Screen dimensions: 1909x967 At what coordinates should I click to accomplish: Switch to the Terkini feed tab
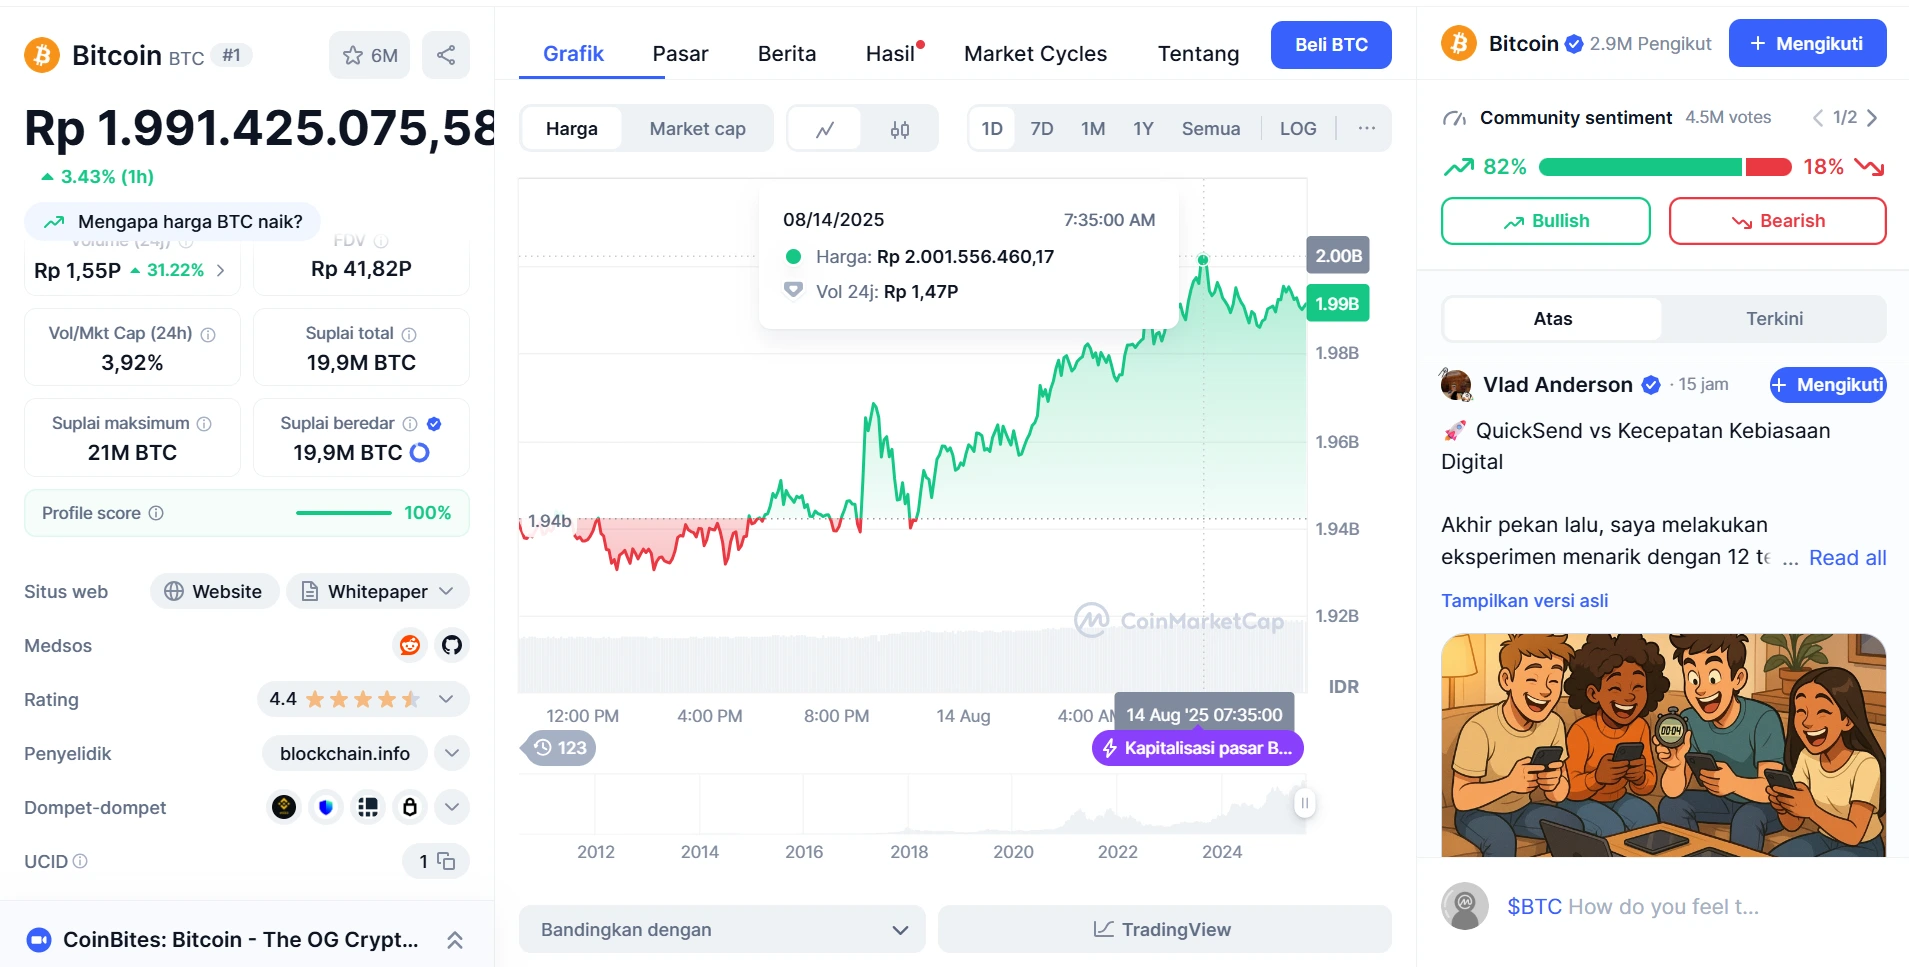[x=1773, y=319]
